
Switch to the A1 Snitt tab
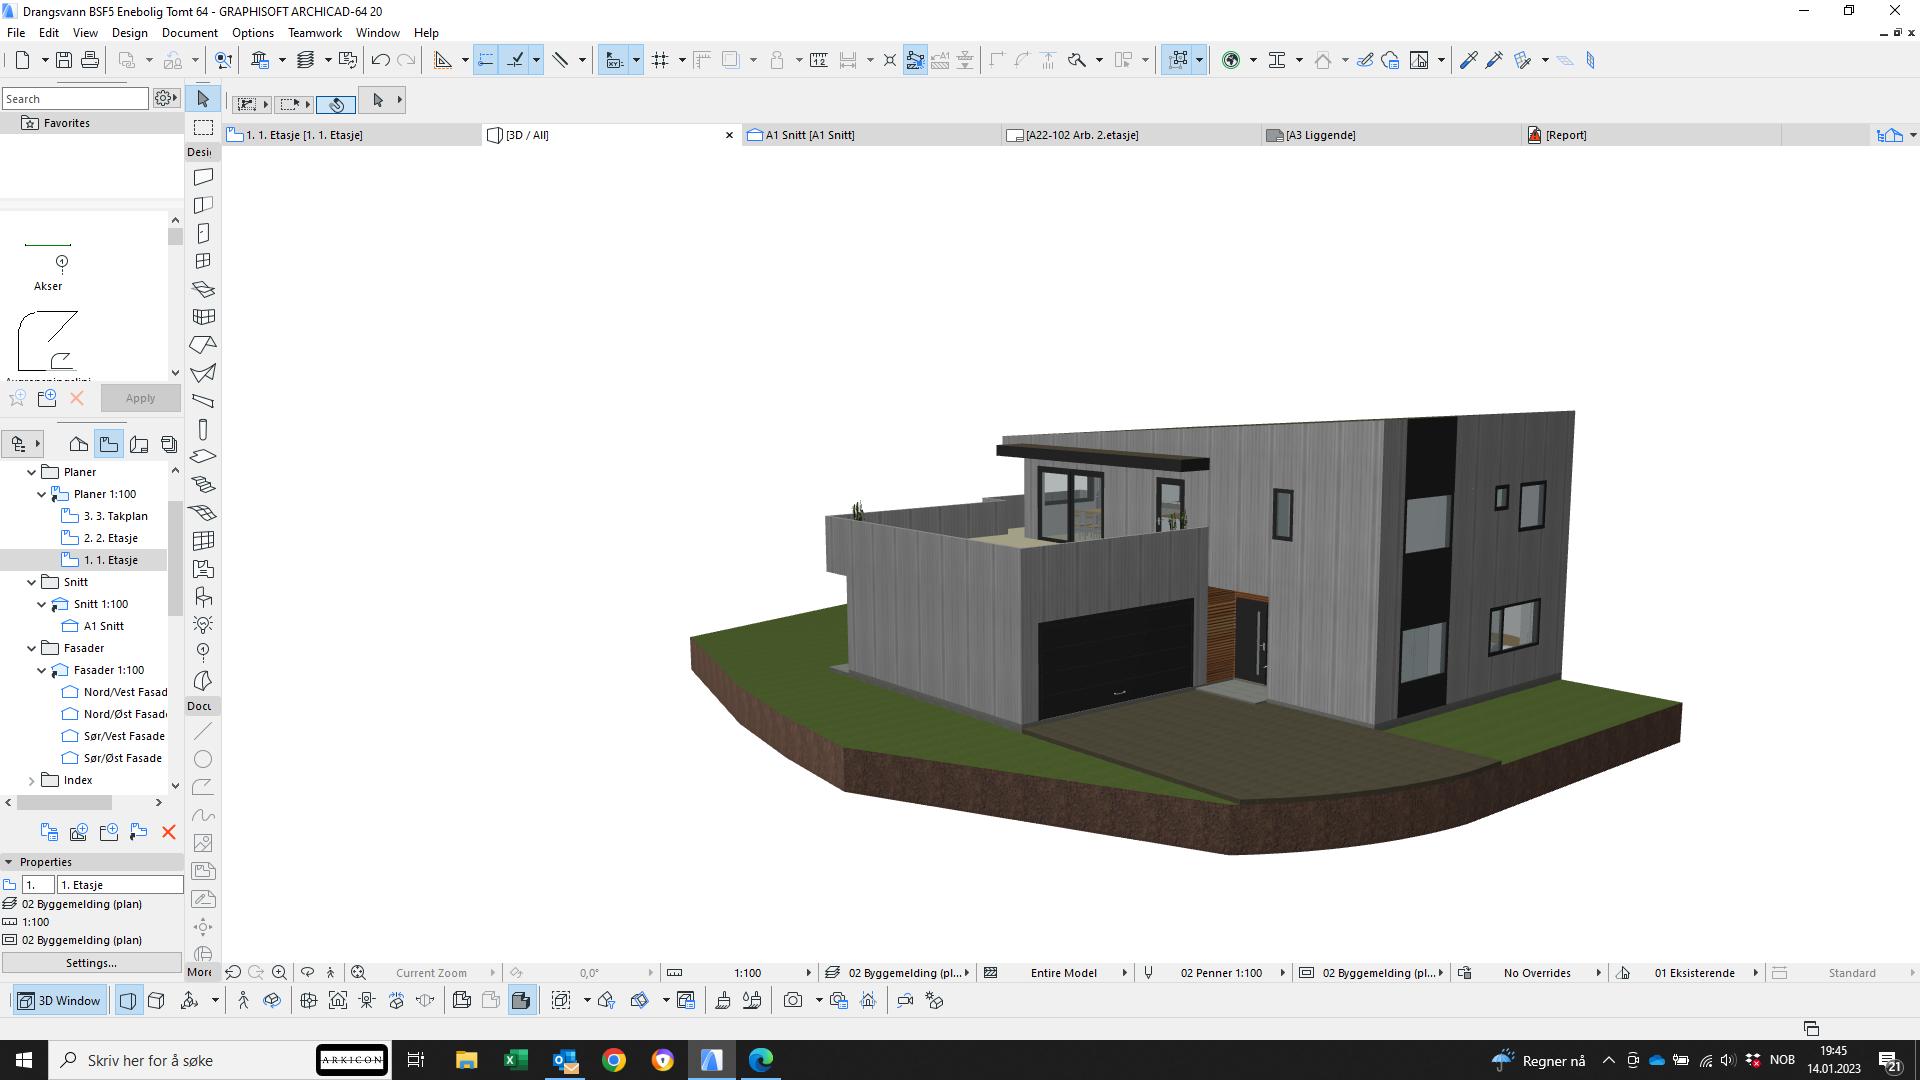(x=809, y=135)
